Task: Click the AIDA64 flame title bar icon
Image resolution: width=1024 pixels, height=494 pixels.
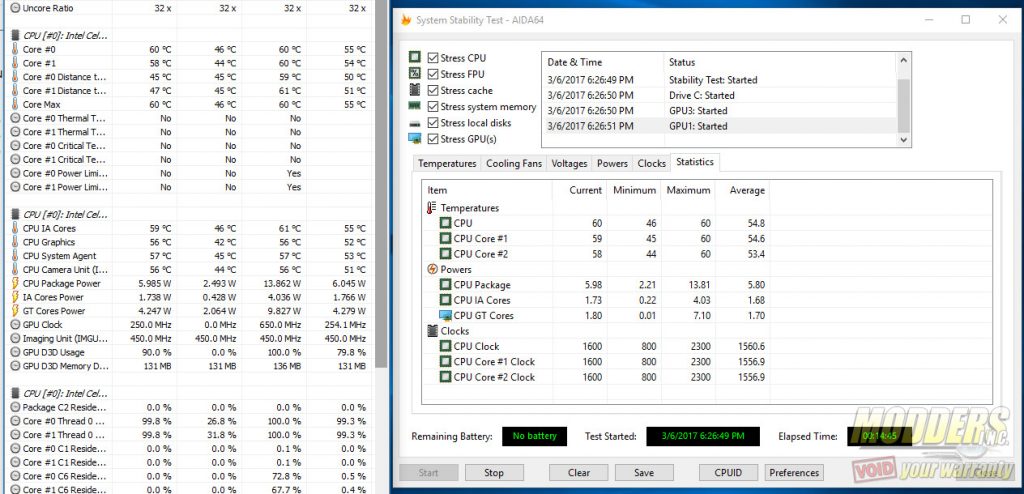Action: coord(406,20)
